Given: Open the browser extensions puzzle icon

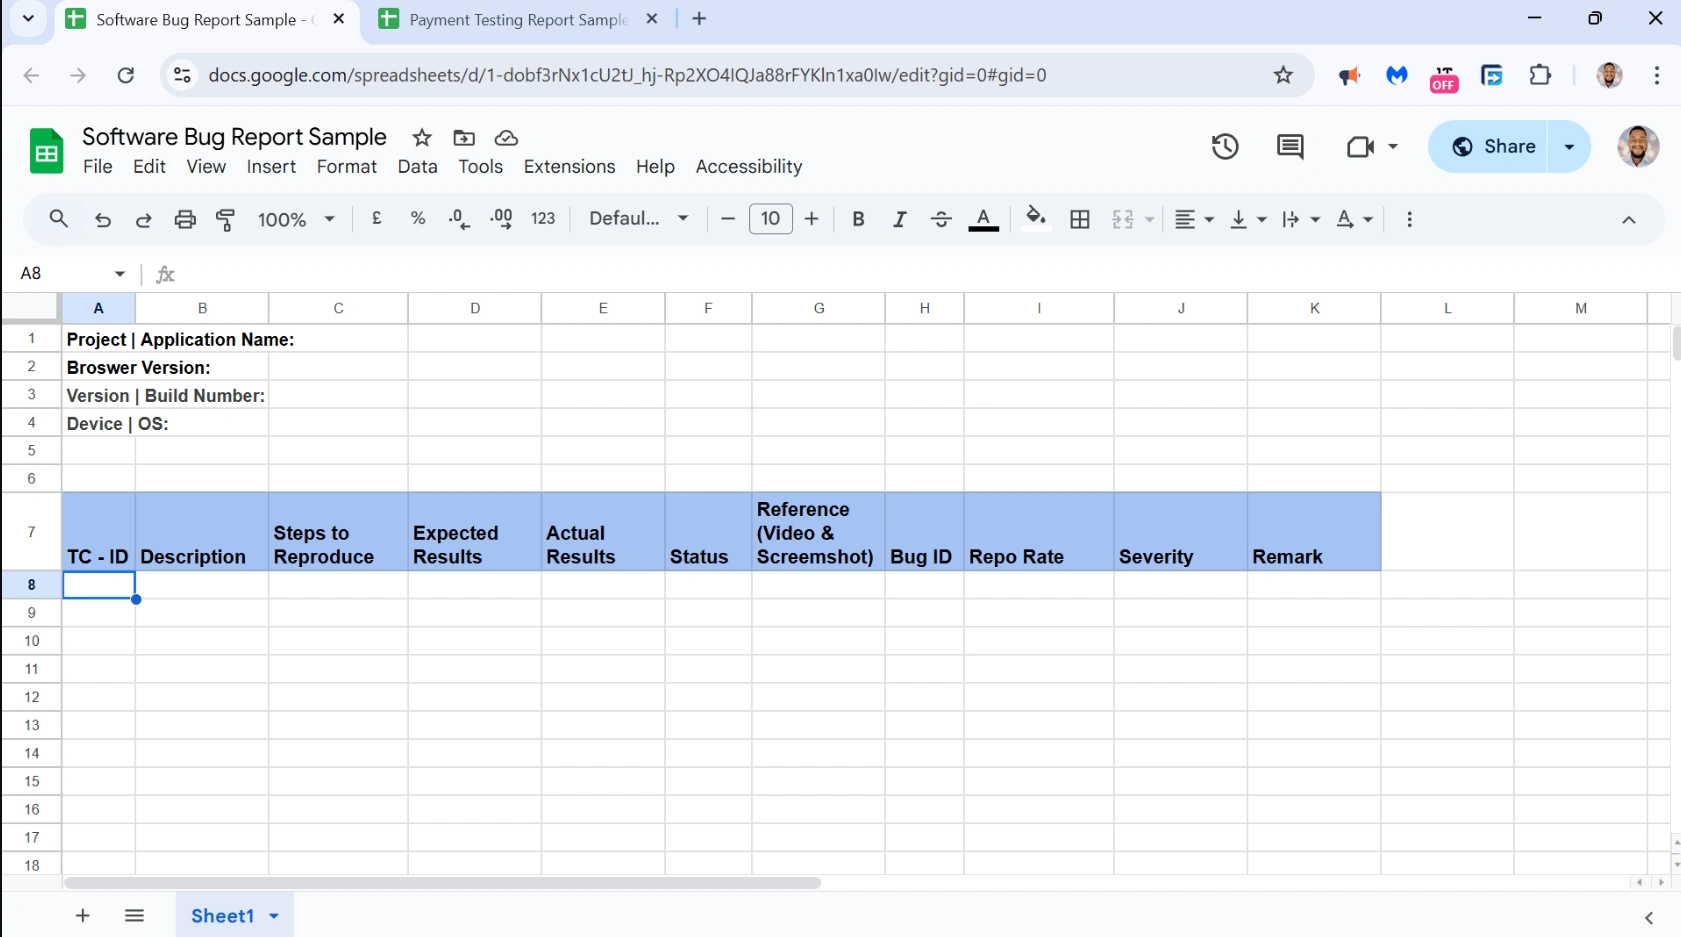Looking at the screenshot, I should tap(1540, 75).
